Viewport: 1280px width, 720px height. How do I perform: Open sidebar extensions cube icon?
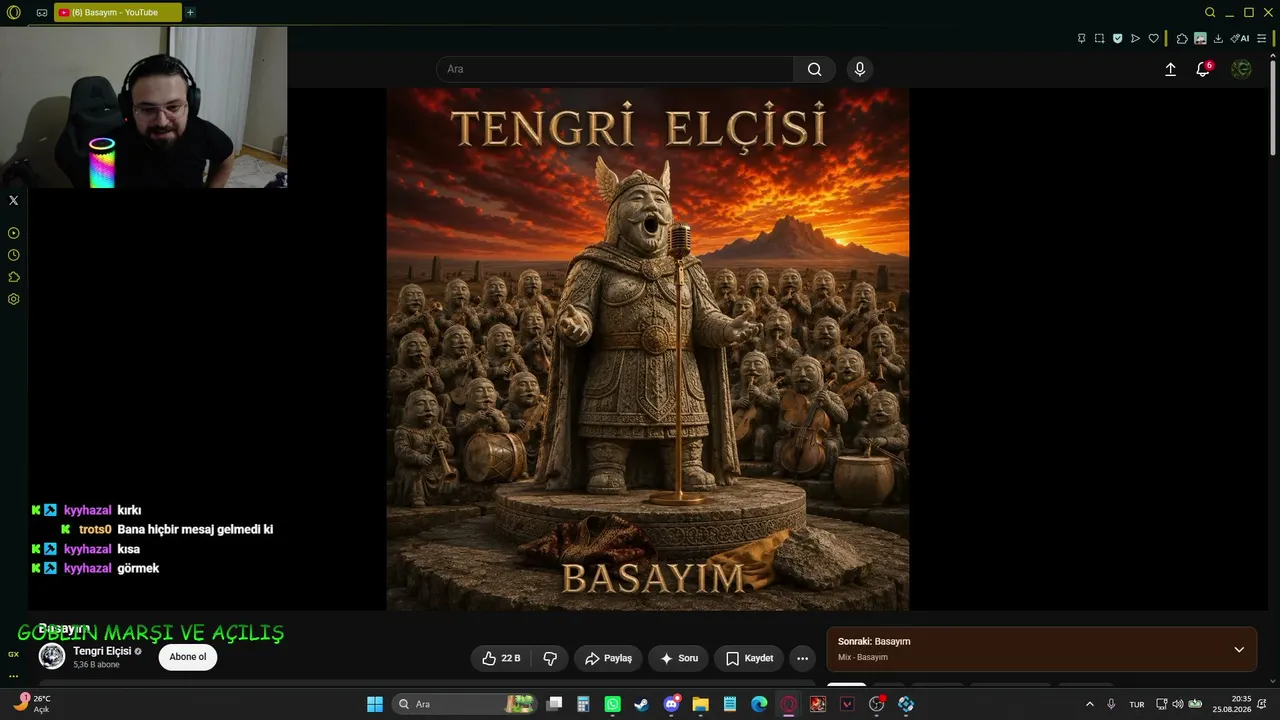14,277
